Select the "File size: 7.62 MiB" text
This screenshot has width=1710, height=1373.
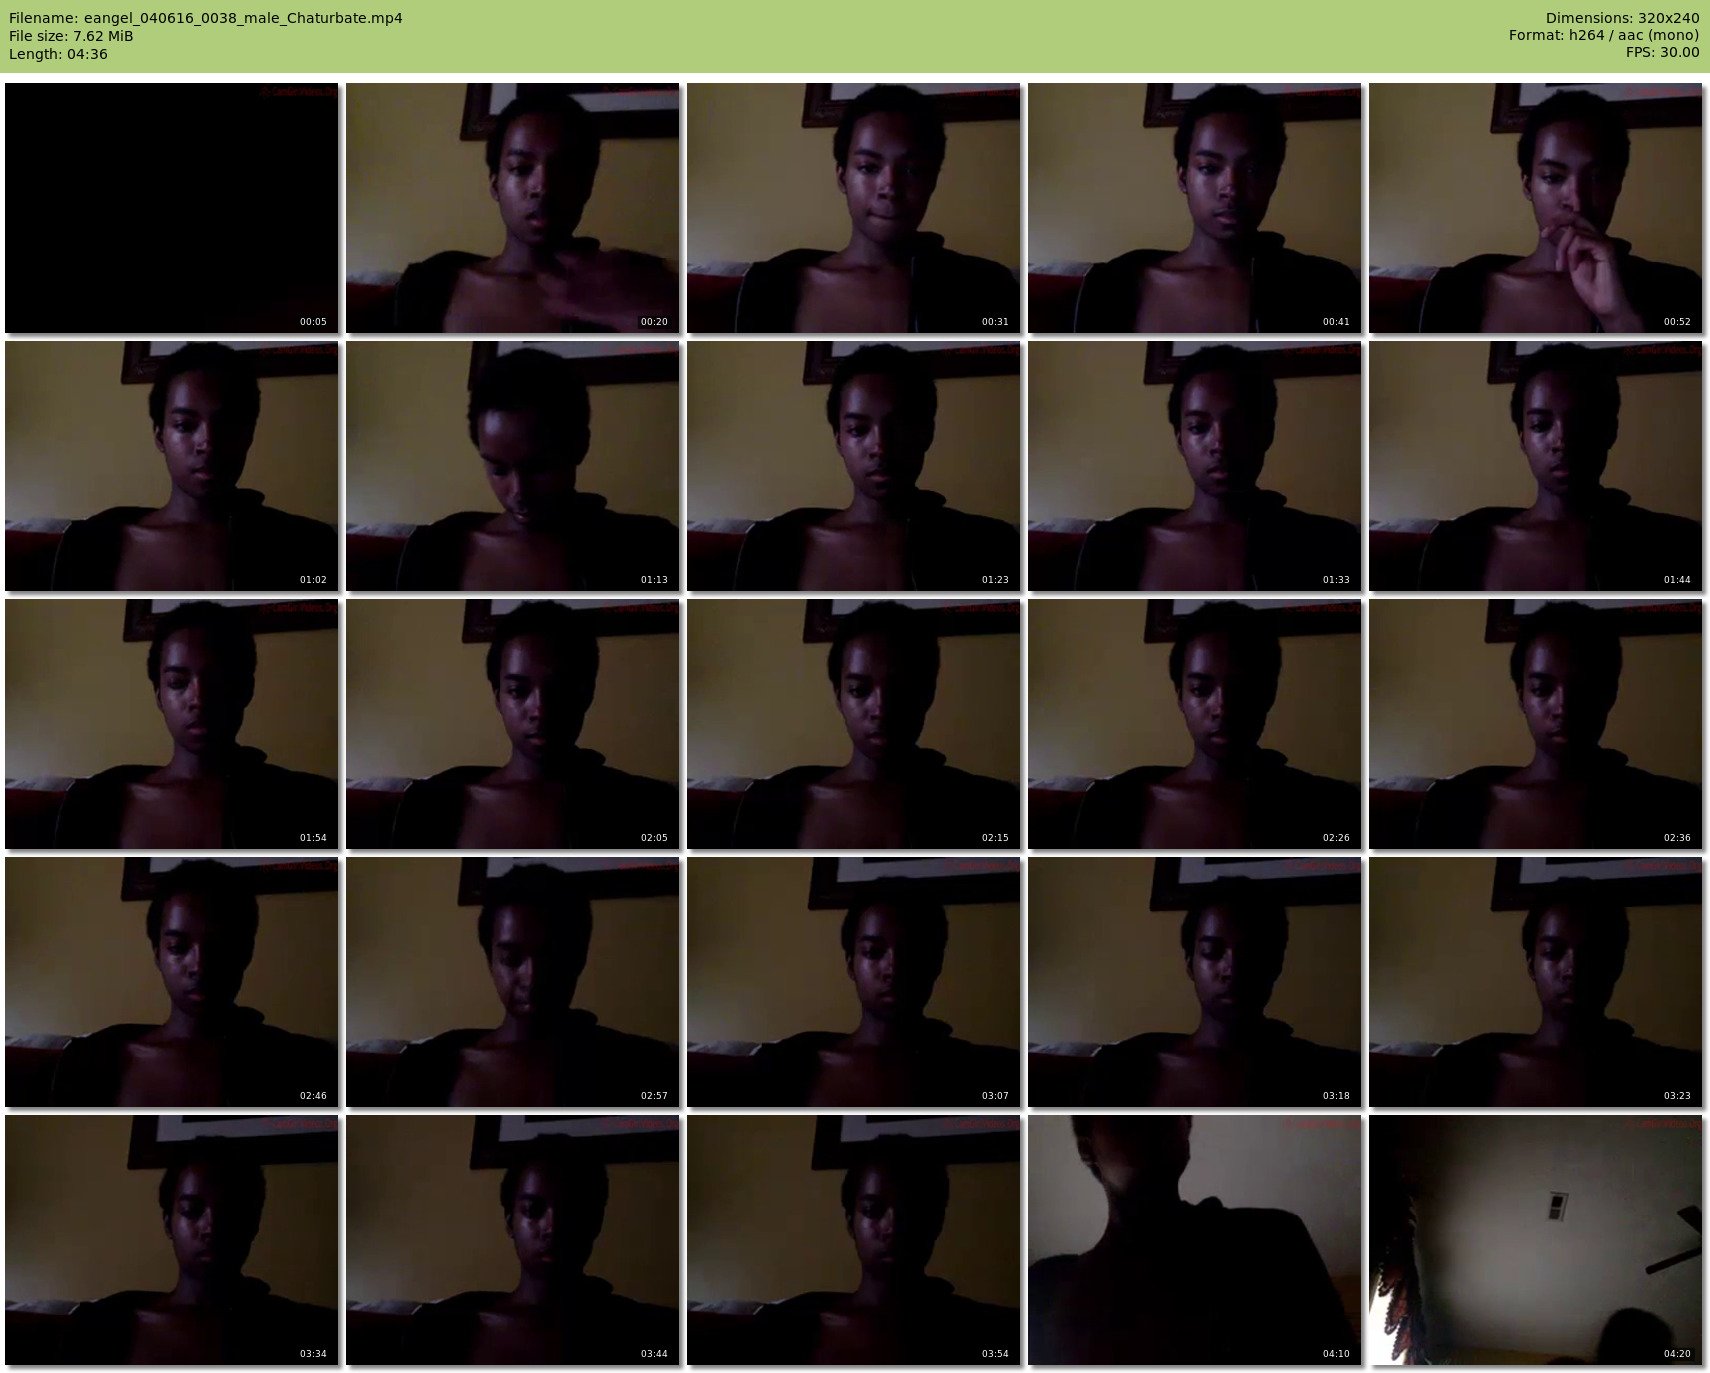[x=71, y=36]
